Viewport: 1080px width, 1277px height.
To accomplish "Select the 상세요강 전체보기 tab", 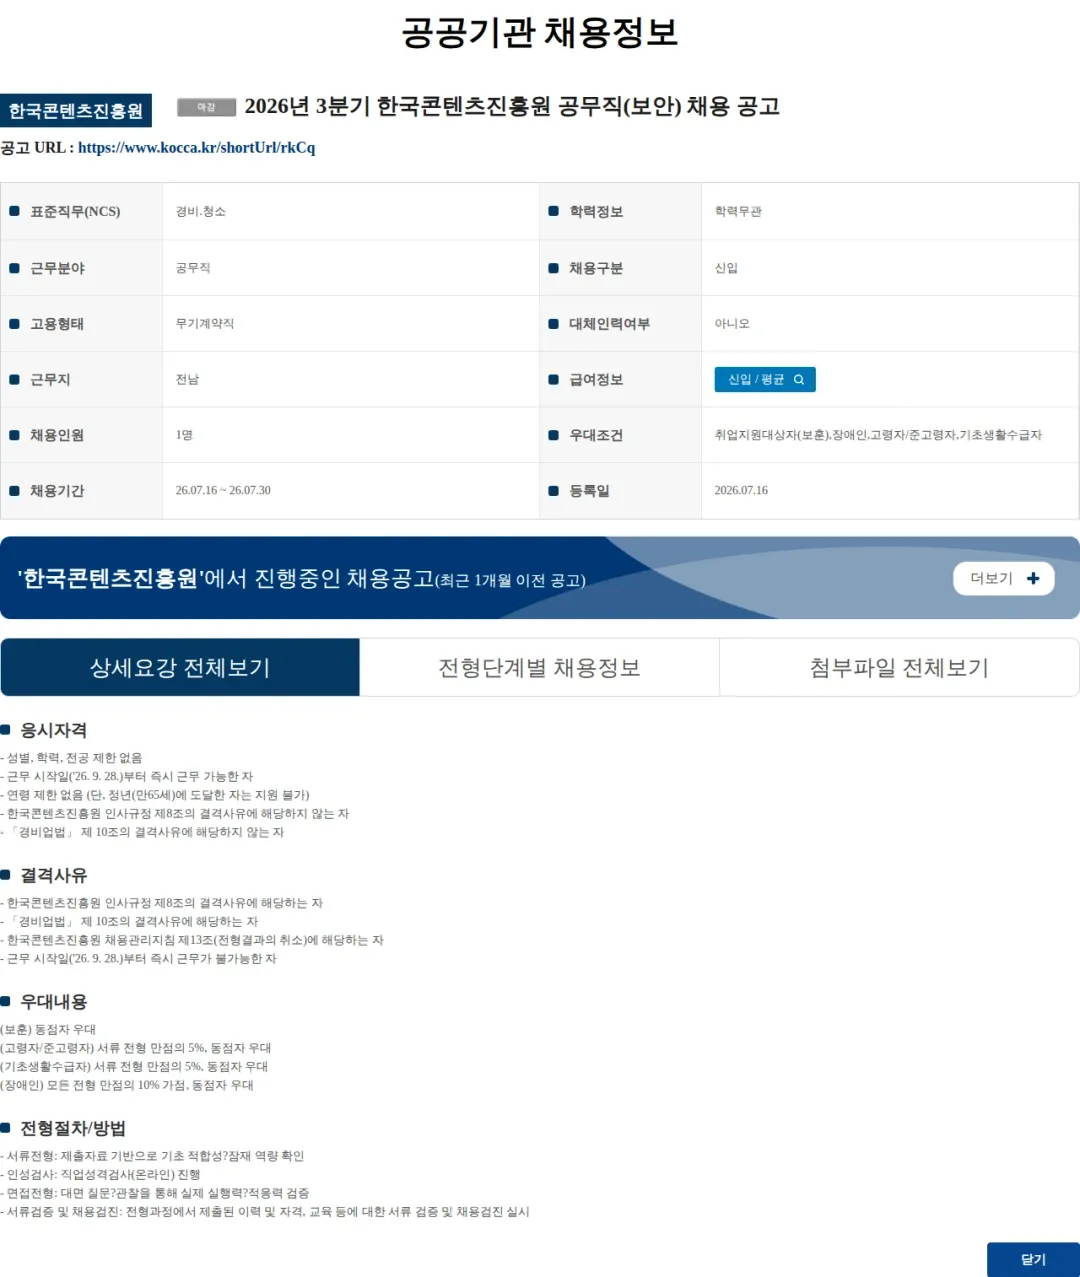I will (x=180, y=667).
